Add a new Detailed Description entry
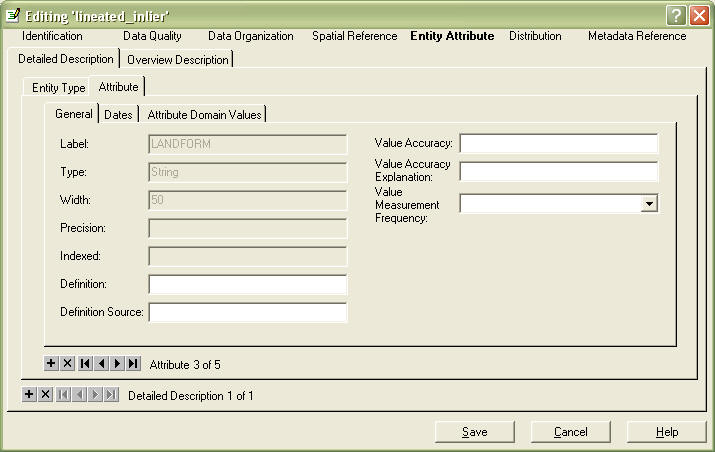 (x=29, y=395)
